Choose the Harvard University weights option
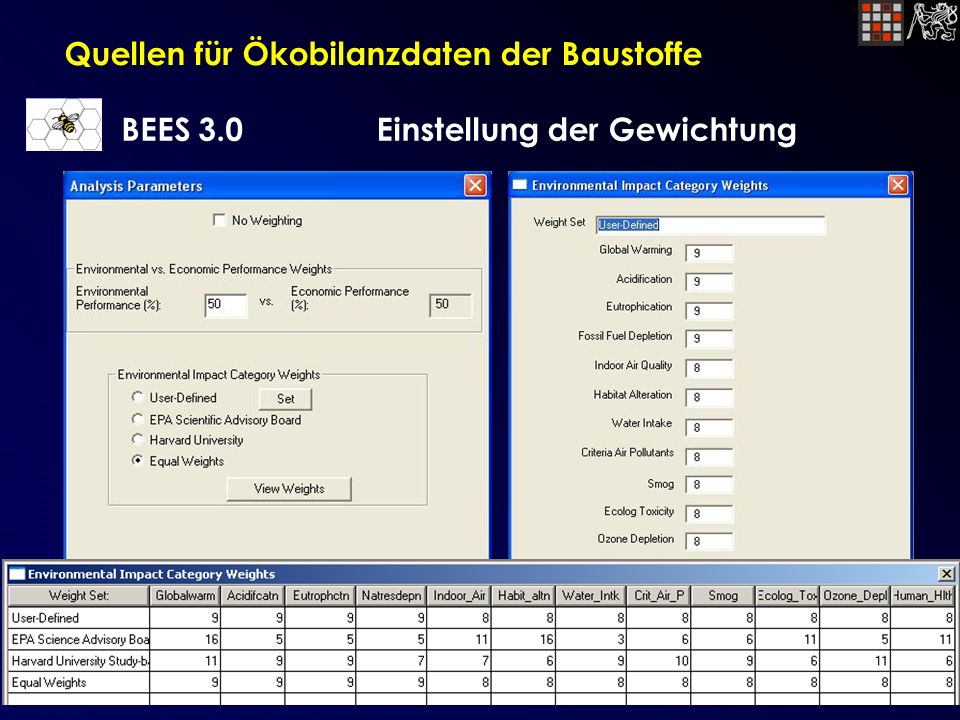The image size is (960, 720). click(138, 439)
